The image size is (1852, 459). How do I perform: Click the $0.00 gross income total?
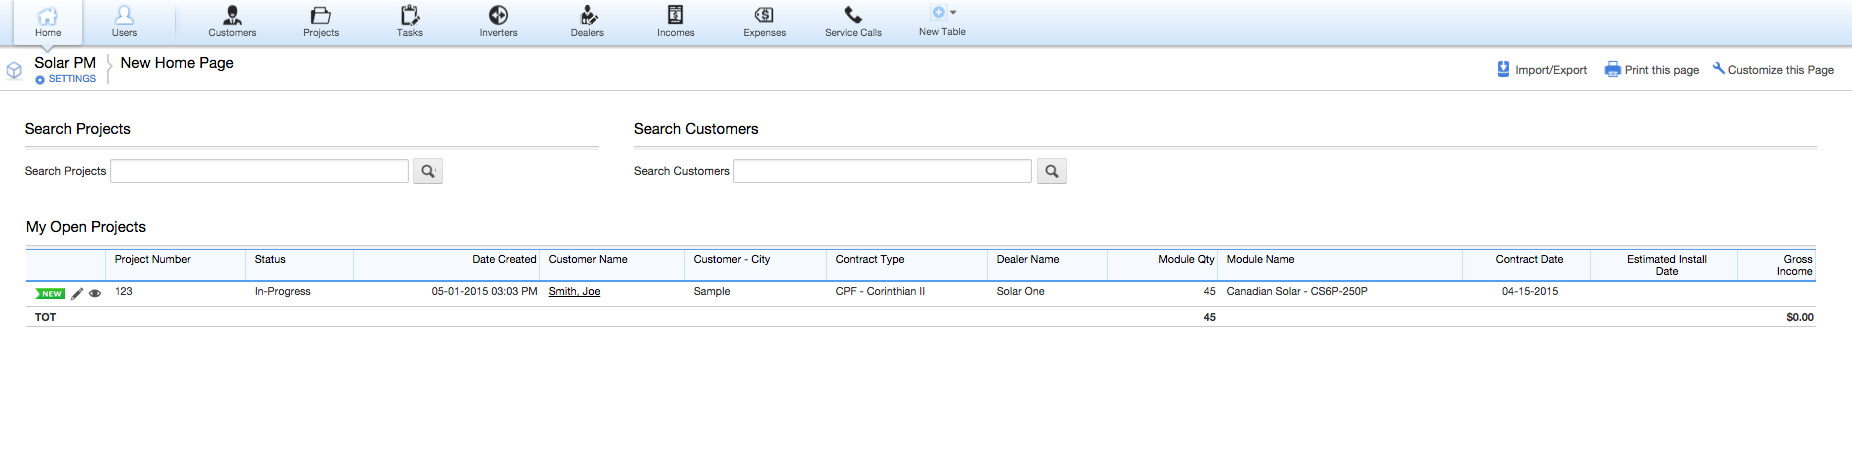[1800, 317]
